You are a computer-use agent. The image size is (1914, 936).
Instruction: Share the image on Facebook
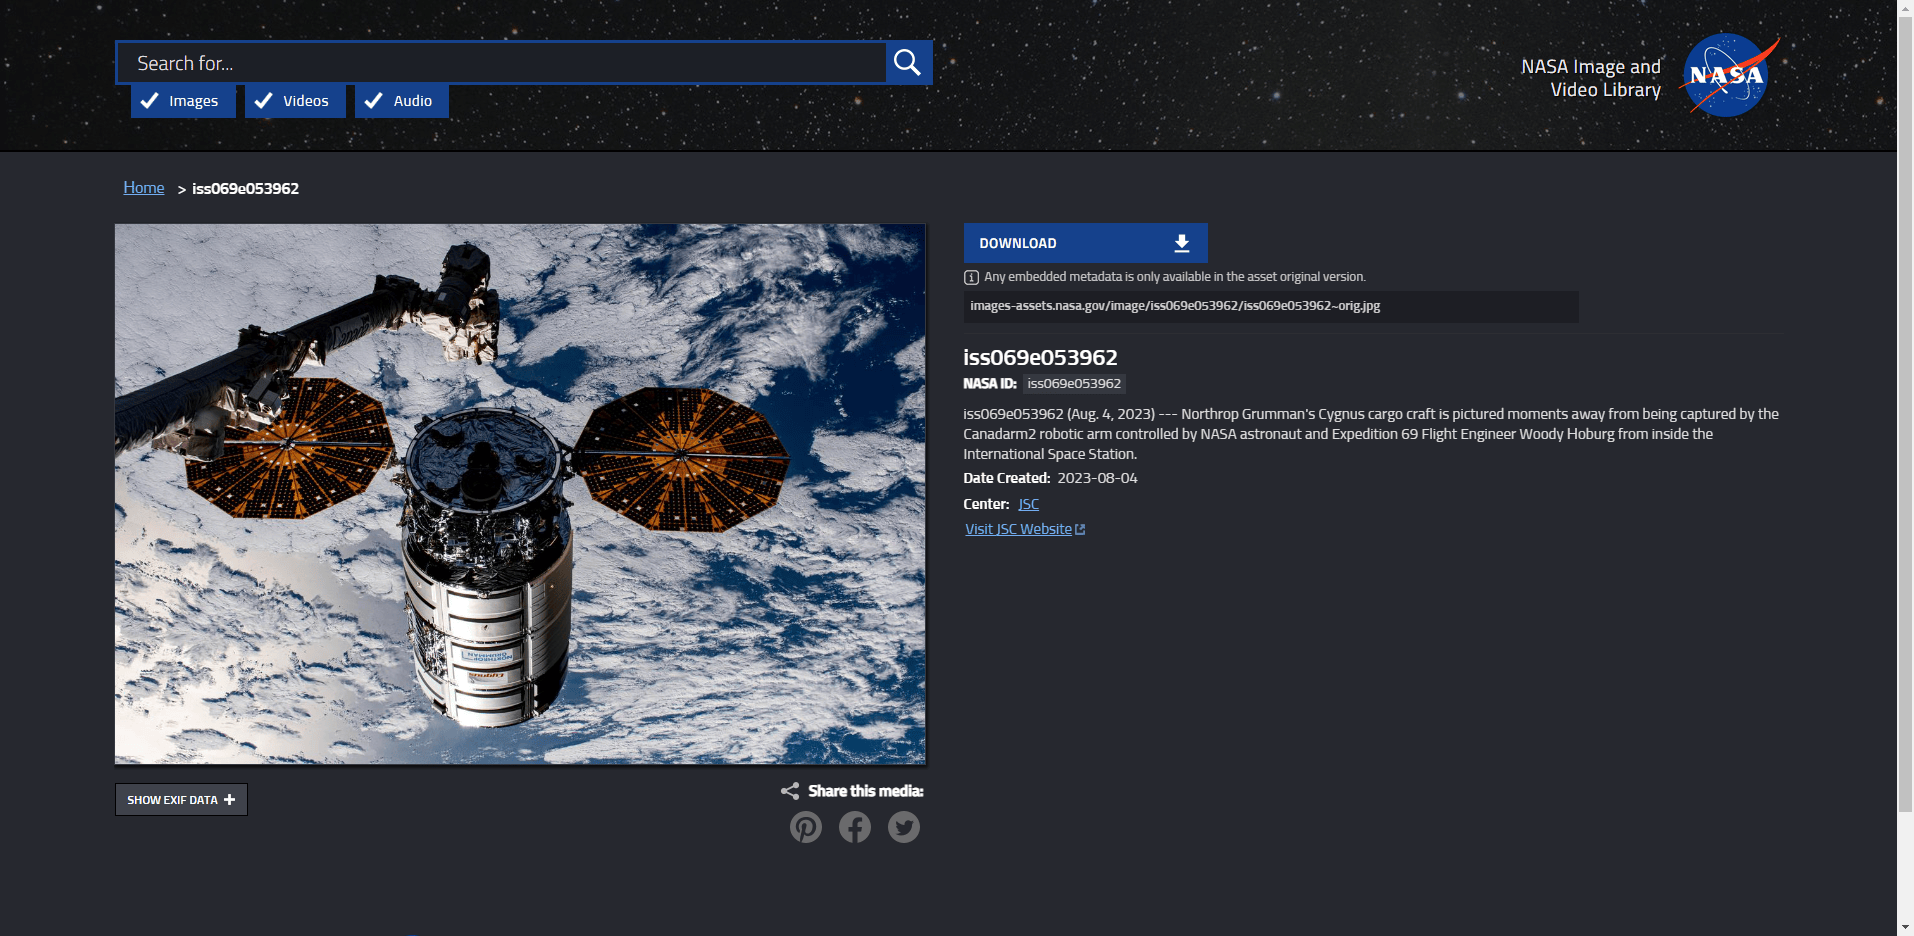pos(854,827)
